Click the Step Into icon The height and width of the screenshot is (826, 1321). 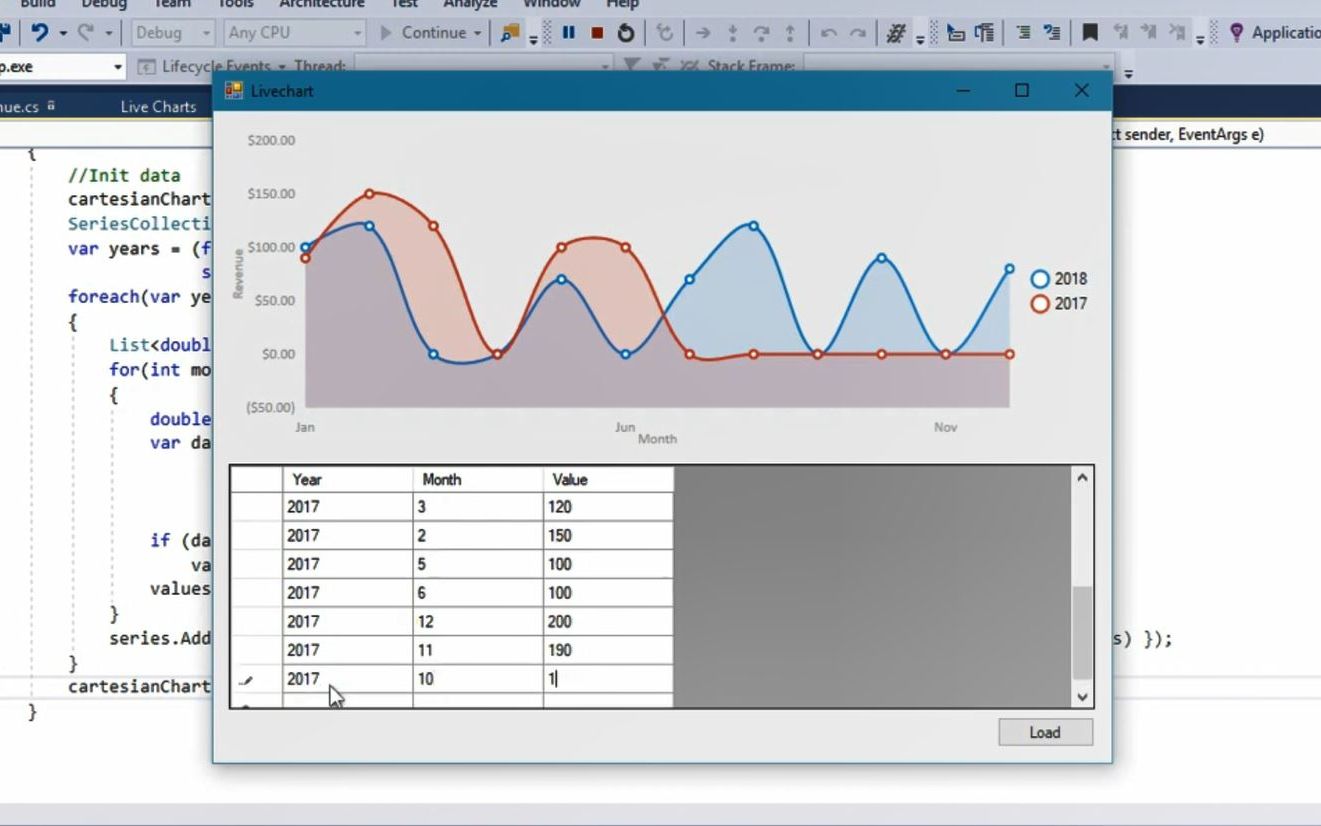click(732, 32)
